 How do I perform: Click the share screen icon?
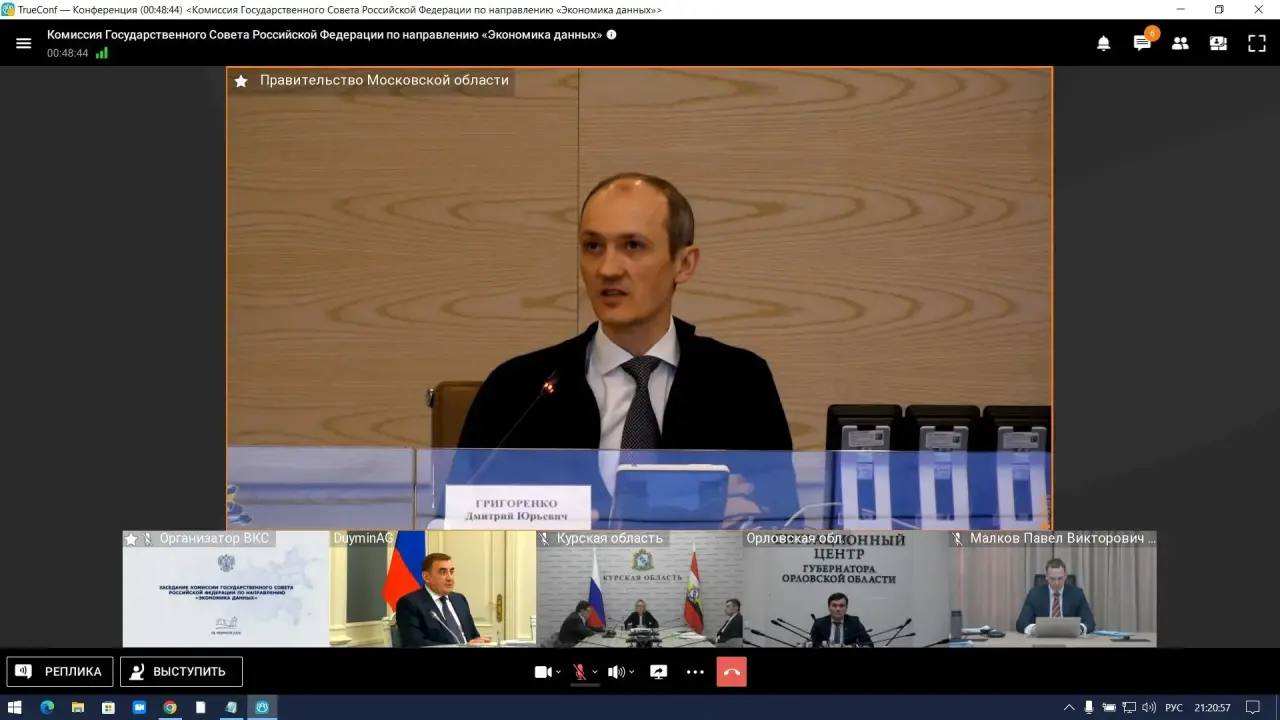[x=658, y=672]
